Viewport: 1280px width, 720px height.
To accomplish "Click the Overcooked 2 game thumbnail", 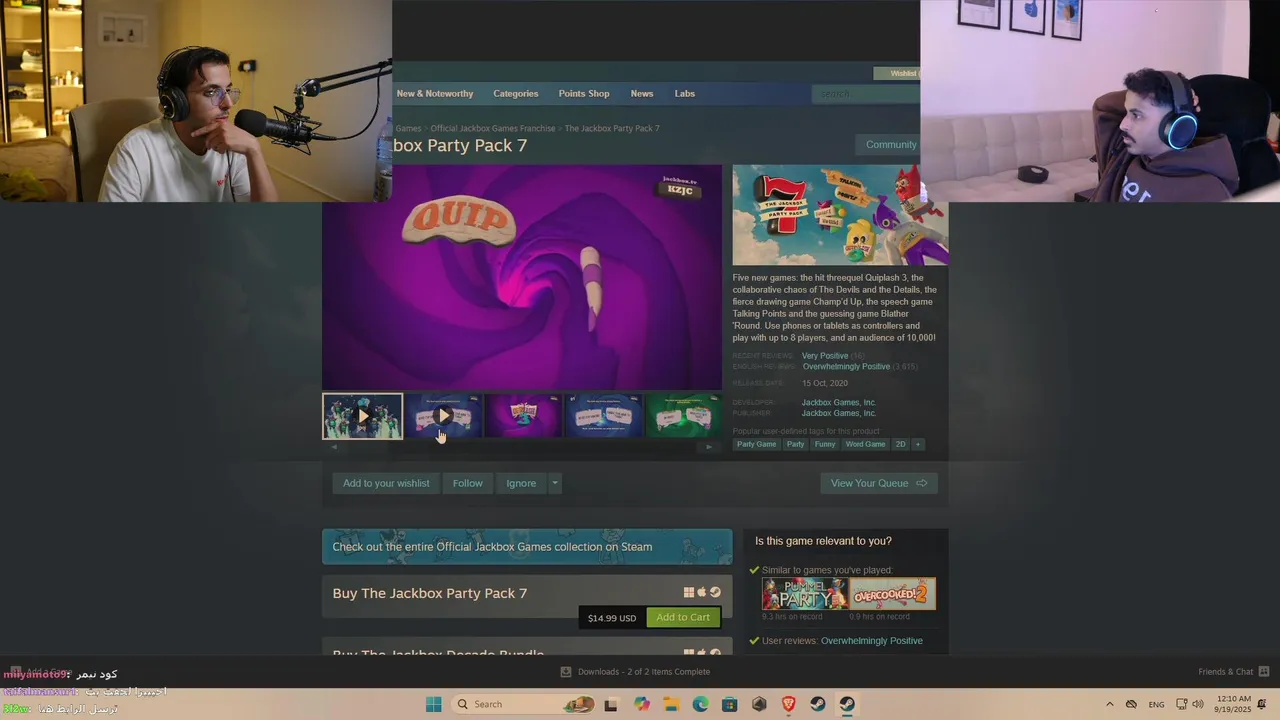I will (893, 593).
